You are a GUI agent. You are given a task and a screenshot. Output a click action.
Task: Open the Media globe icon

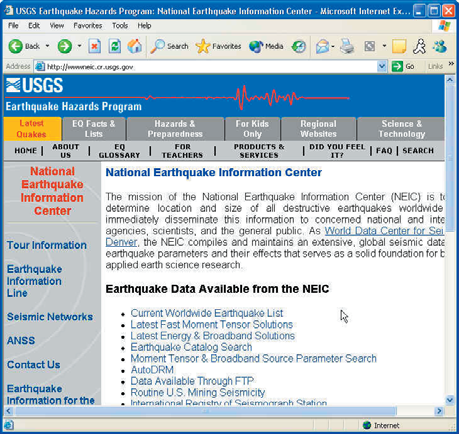pos(256,46)
